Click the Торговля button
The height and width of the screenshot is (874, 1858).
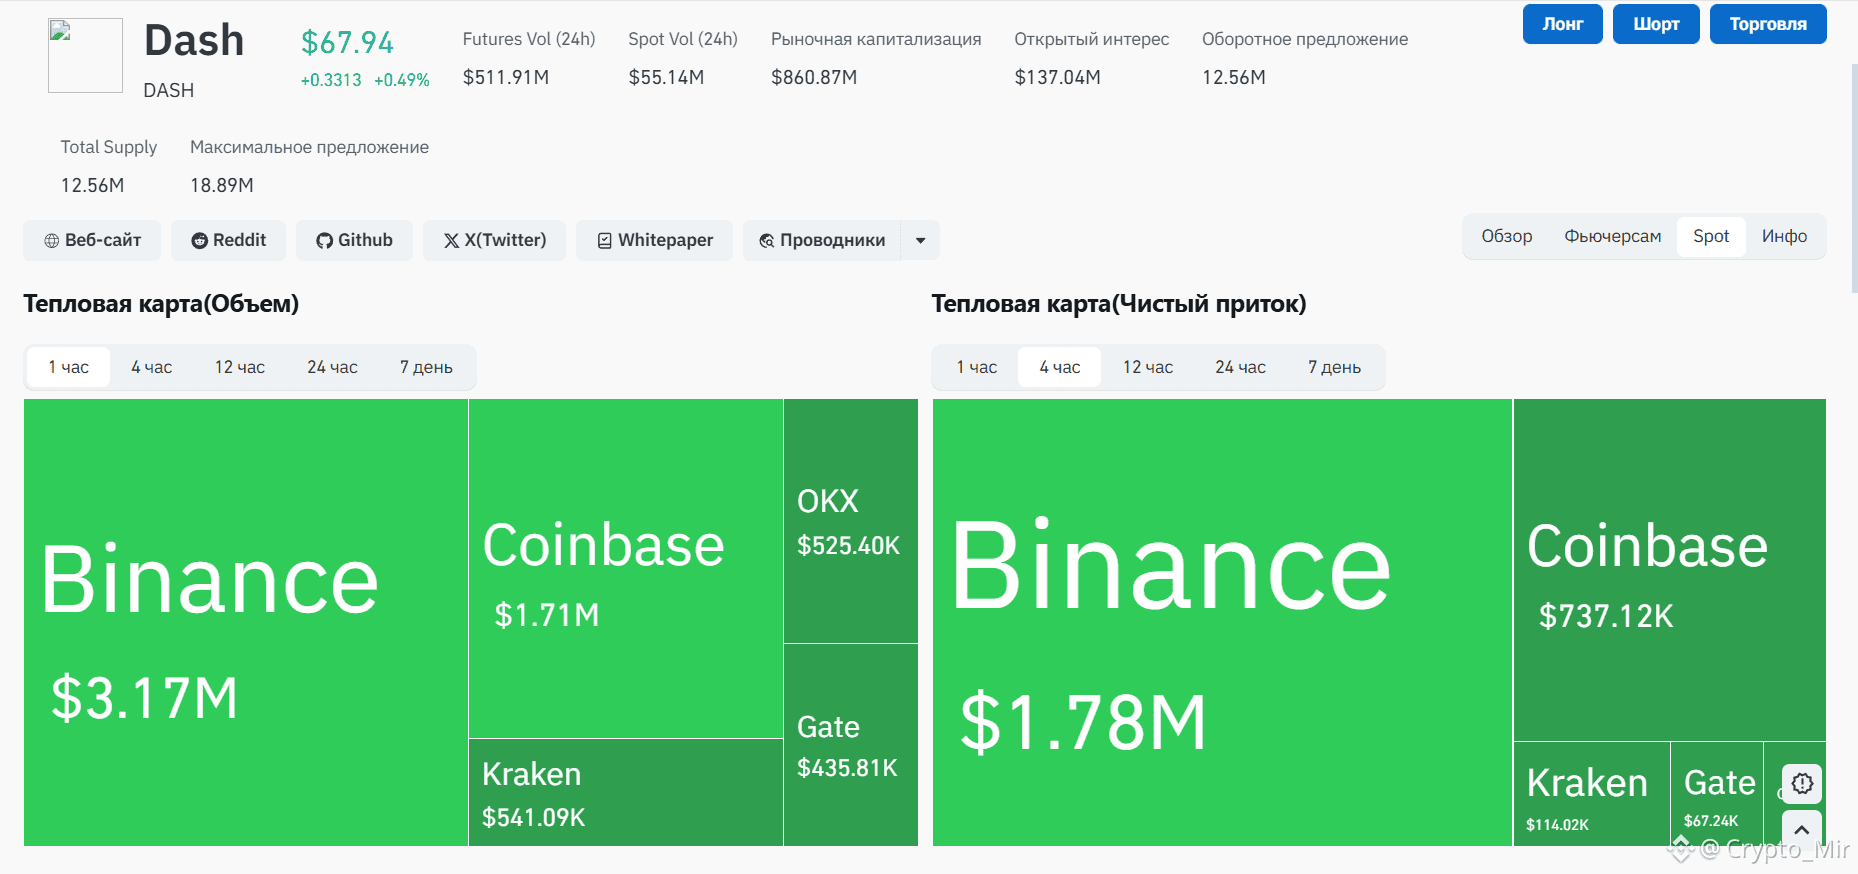(x=1768, y=24)
